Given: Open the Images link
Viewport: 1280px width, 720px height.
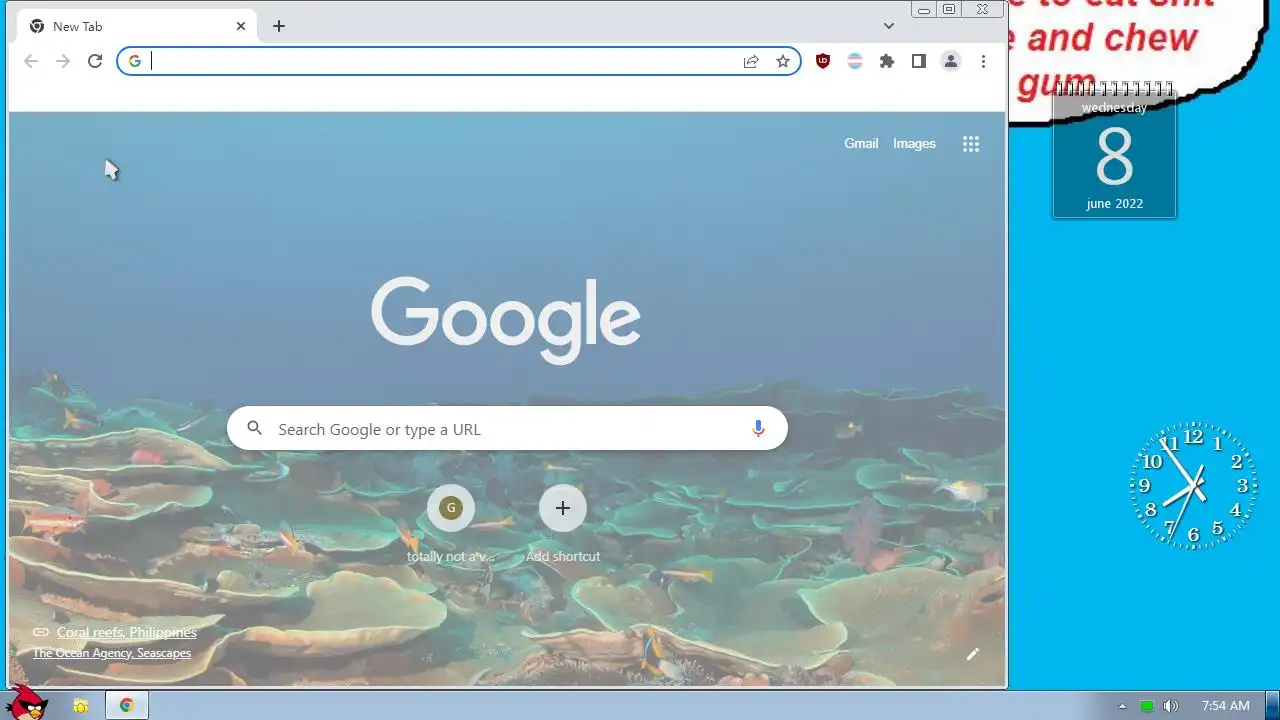Looking at the screenshot, I should 914,143.
